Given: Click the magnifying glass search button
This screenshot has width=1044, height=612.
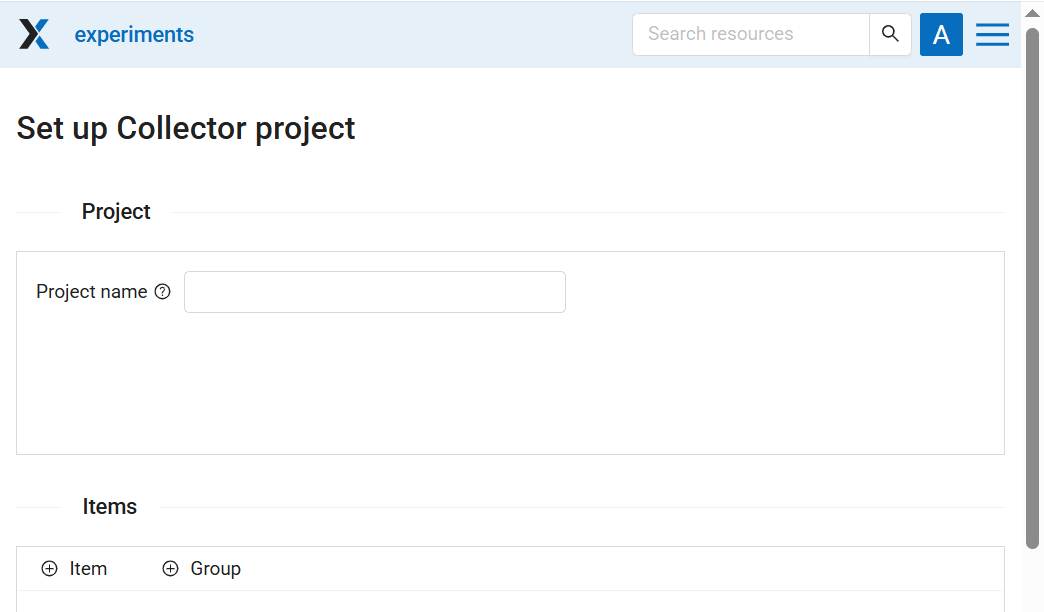Looking at the screenshot, I should point(890,34).
